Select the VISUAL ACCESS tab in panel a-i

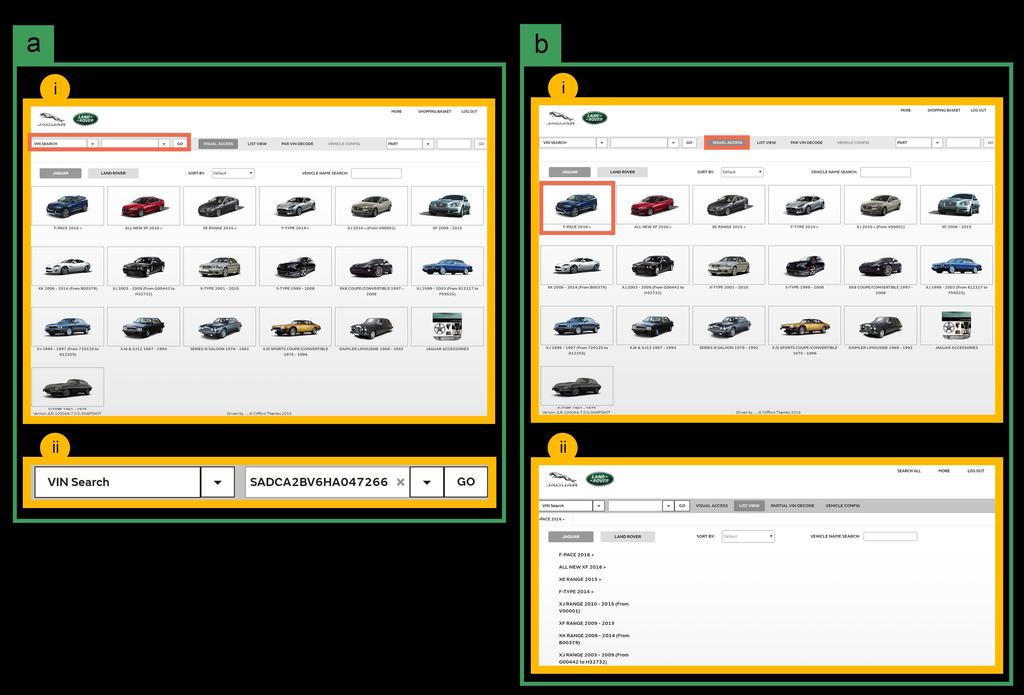218,144
